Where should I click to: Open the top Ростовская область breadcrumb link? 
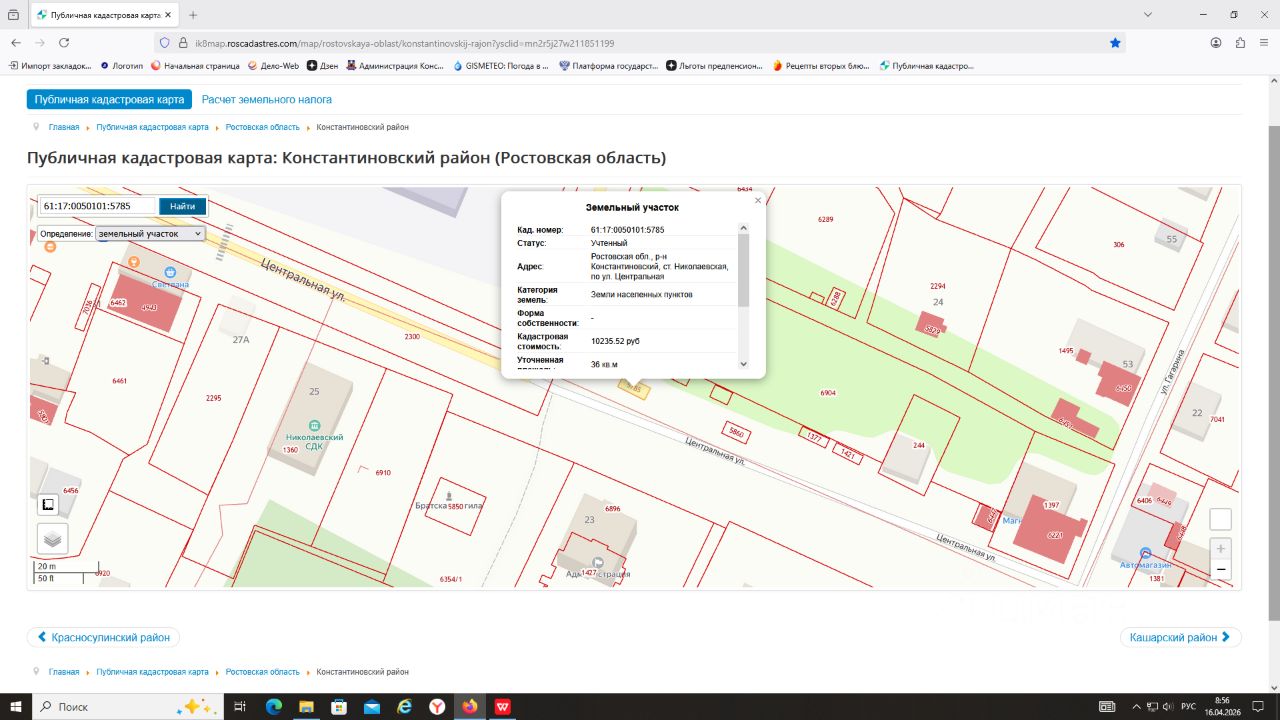(x=263, y=127)
